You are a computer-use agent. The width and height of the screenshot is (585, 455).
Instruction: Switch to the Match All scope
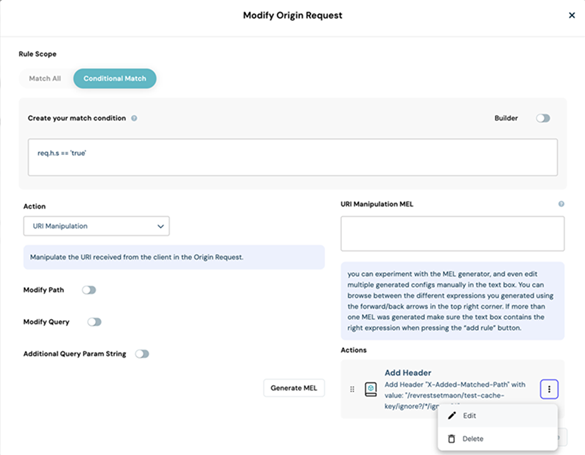45,78
